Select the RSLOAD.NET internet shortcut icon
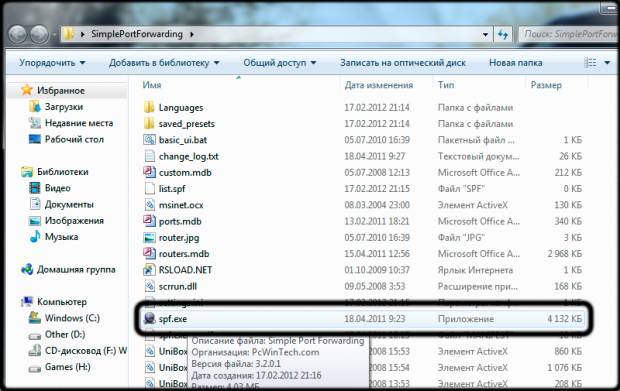 point(149,270)
